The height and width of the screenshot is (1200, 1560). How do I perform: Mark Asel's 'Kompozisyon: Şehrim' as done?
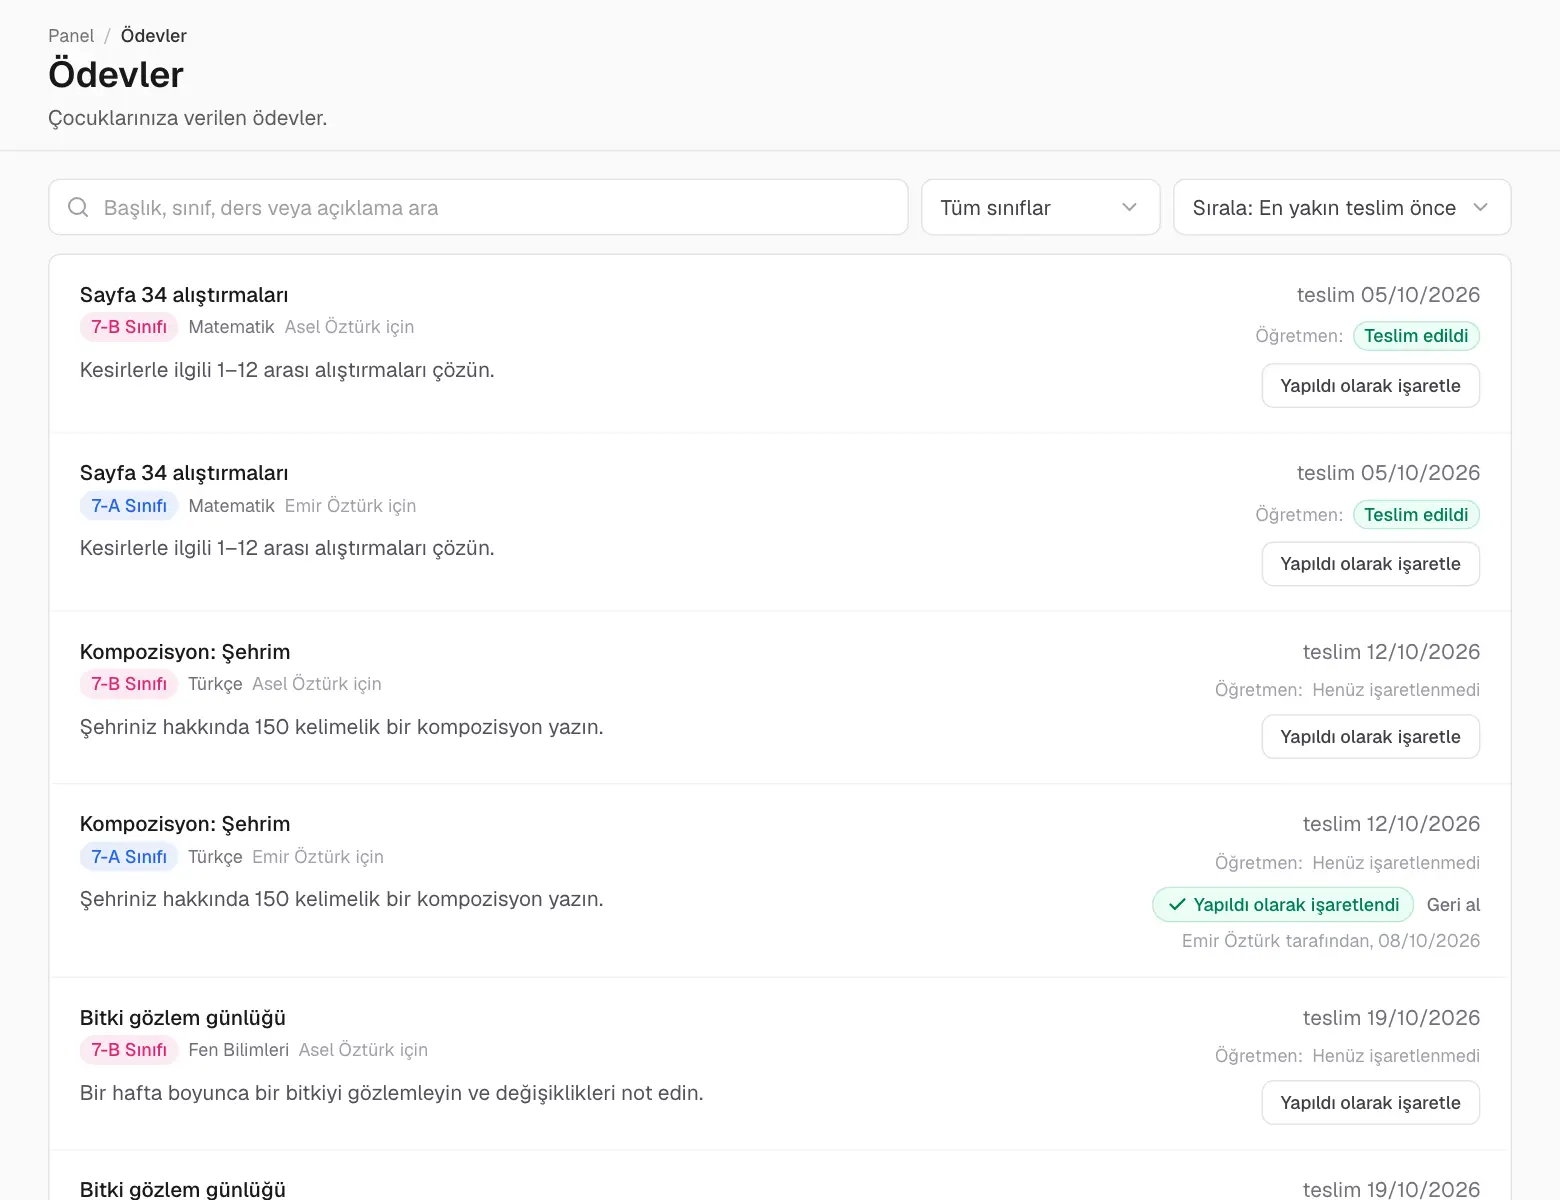tap(1370, 737)
